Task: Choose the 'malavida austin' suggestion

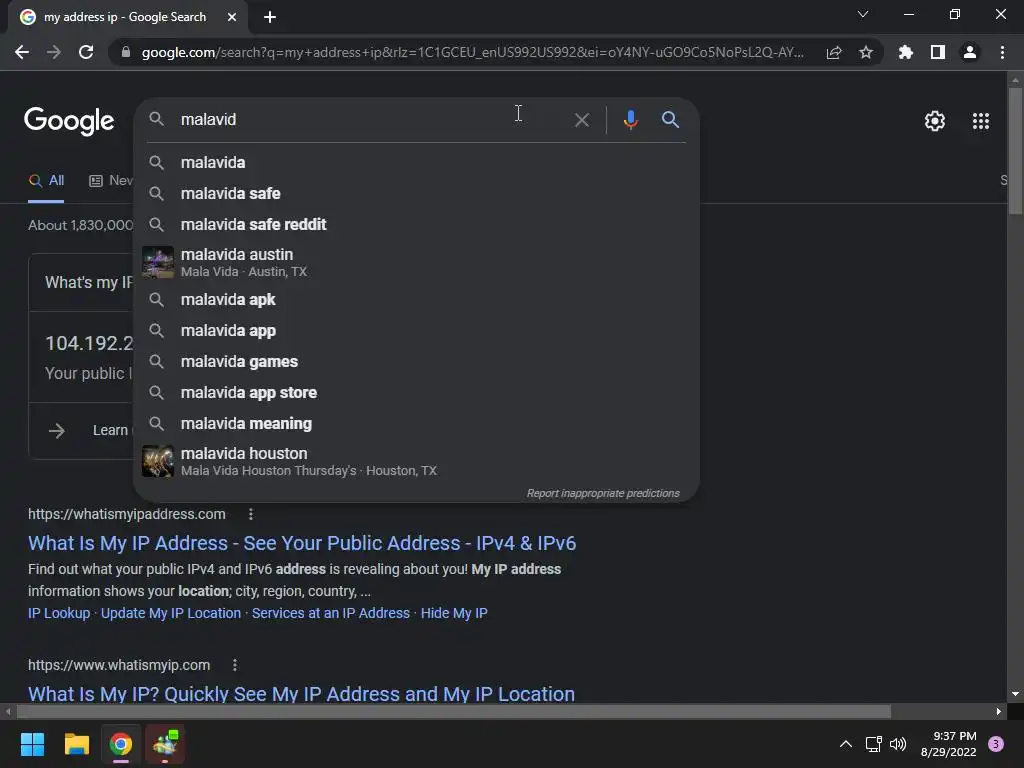Action: pyautogui.click(x=416, y=262)
